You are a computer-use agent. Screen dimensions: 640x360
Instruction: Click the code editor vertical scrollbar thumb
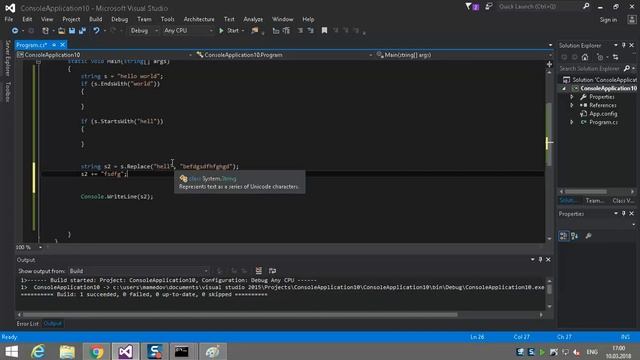[549, 134]
